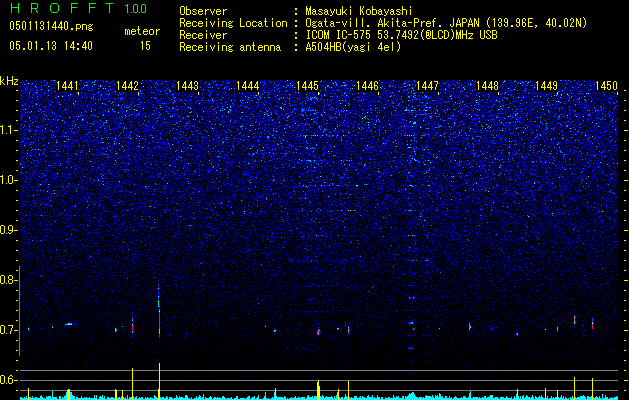
Task: Click the 05.01.13 14:40 date stamp
Action: (51, 46)
